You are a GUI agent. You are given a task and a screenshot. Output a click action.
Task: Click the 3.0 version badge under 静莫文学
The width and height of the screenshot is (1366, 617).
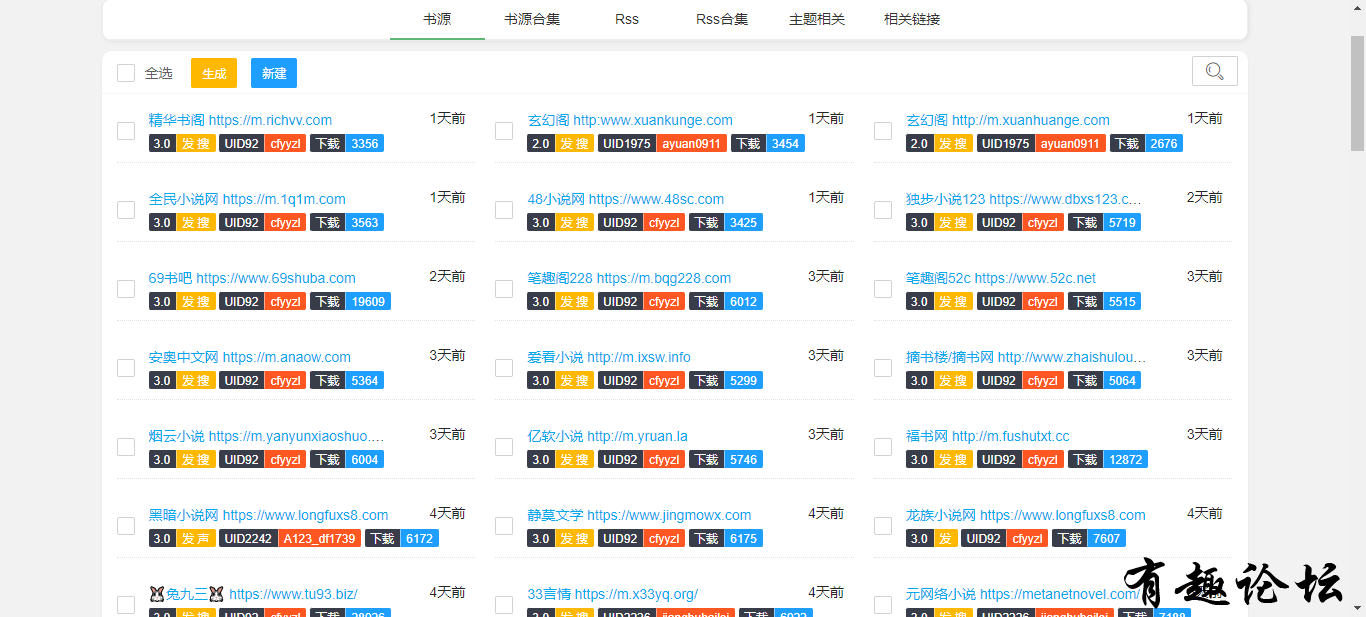tap(540, 538)
